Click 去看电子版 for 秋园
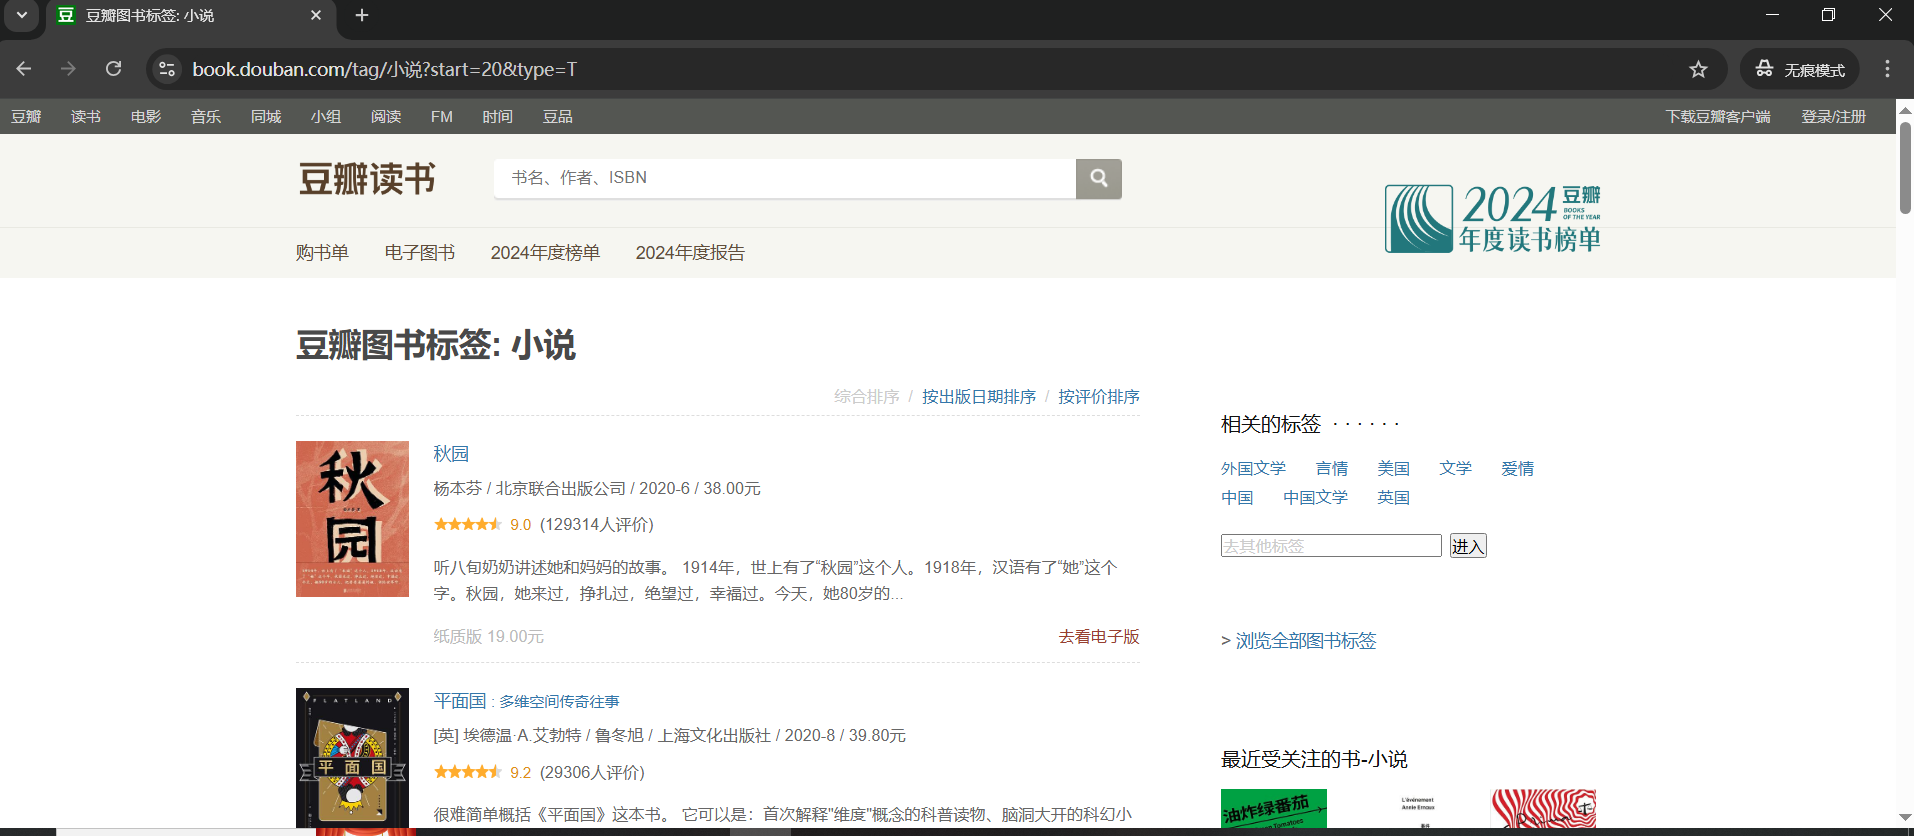Viewport: 1914px width, 836px height. coord(1099,637)
